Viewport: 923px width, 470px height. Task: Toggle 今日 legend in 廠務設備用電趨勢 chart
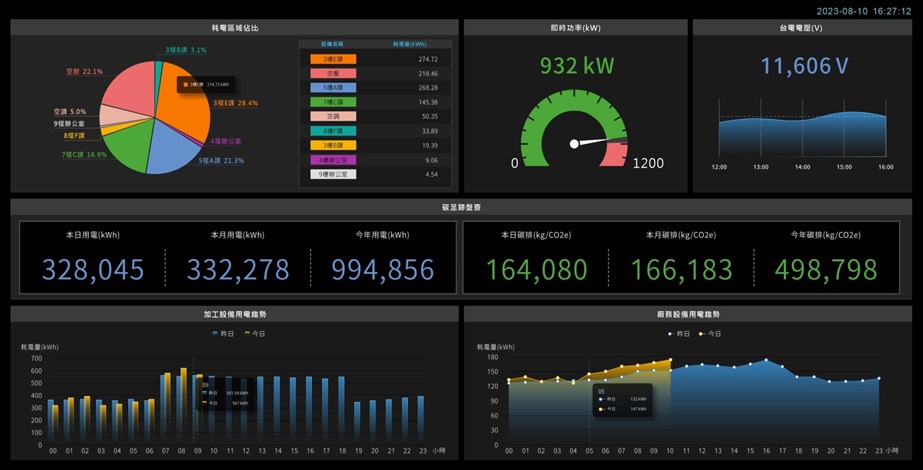coord(710,334)
